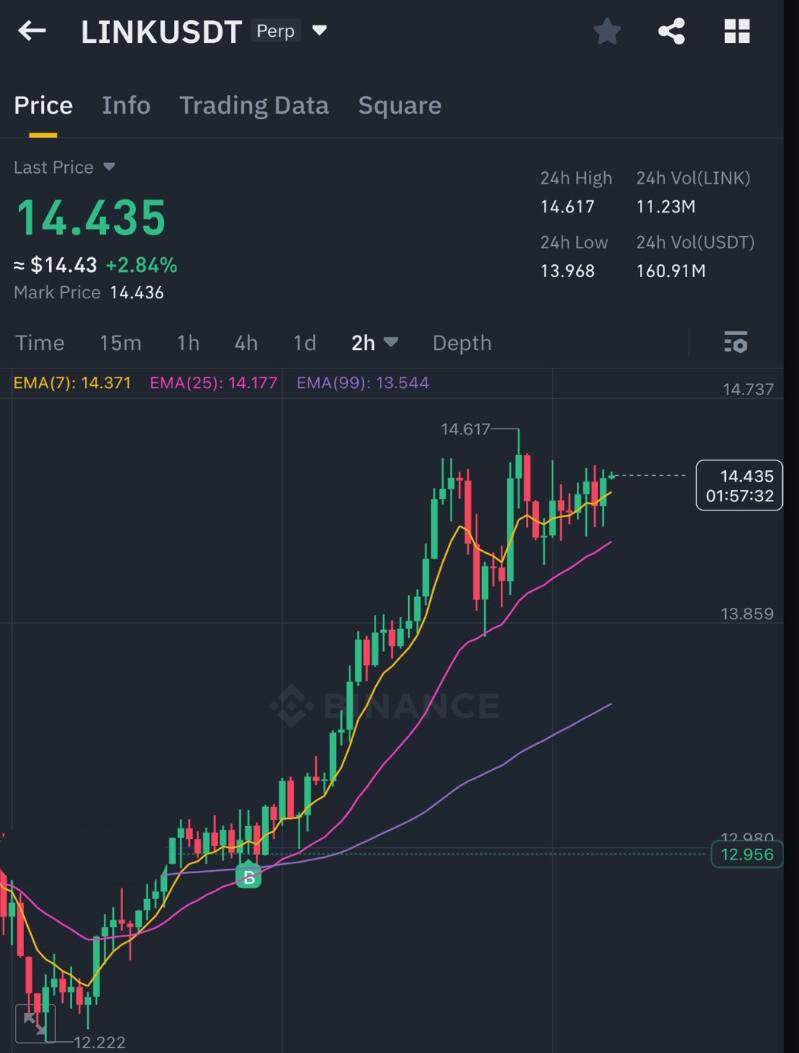Tap the EMA(25) indicator label

(214, 383)
